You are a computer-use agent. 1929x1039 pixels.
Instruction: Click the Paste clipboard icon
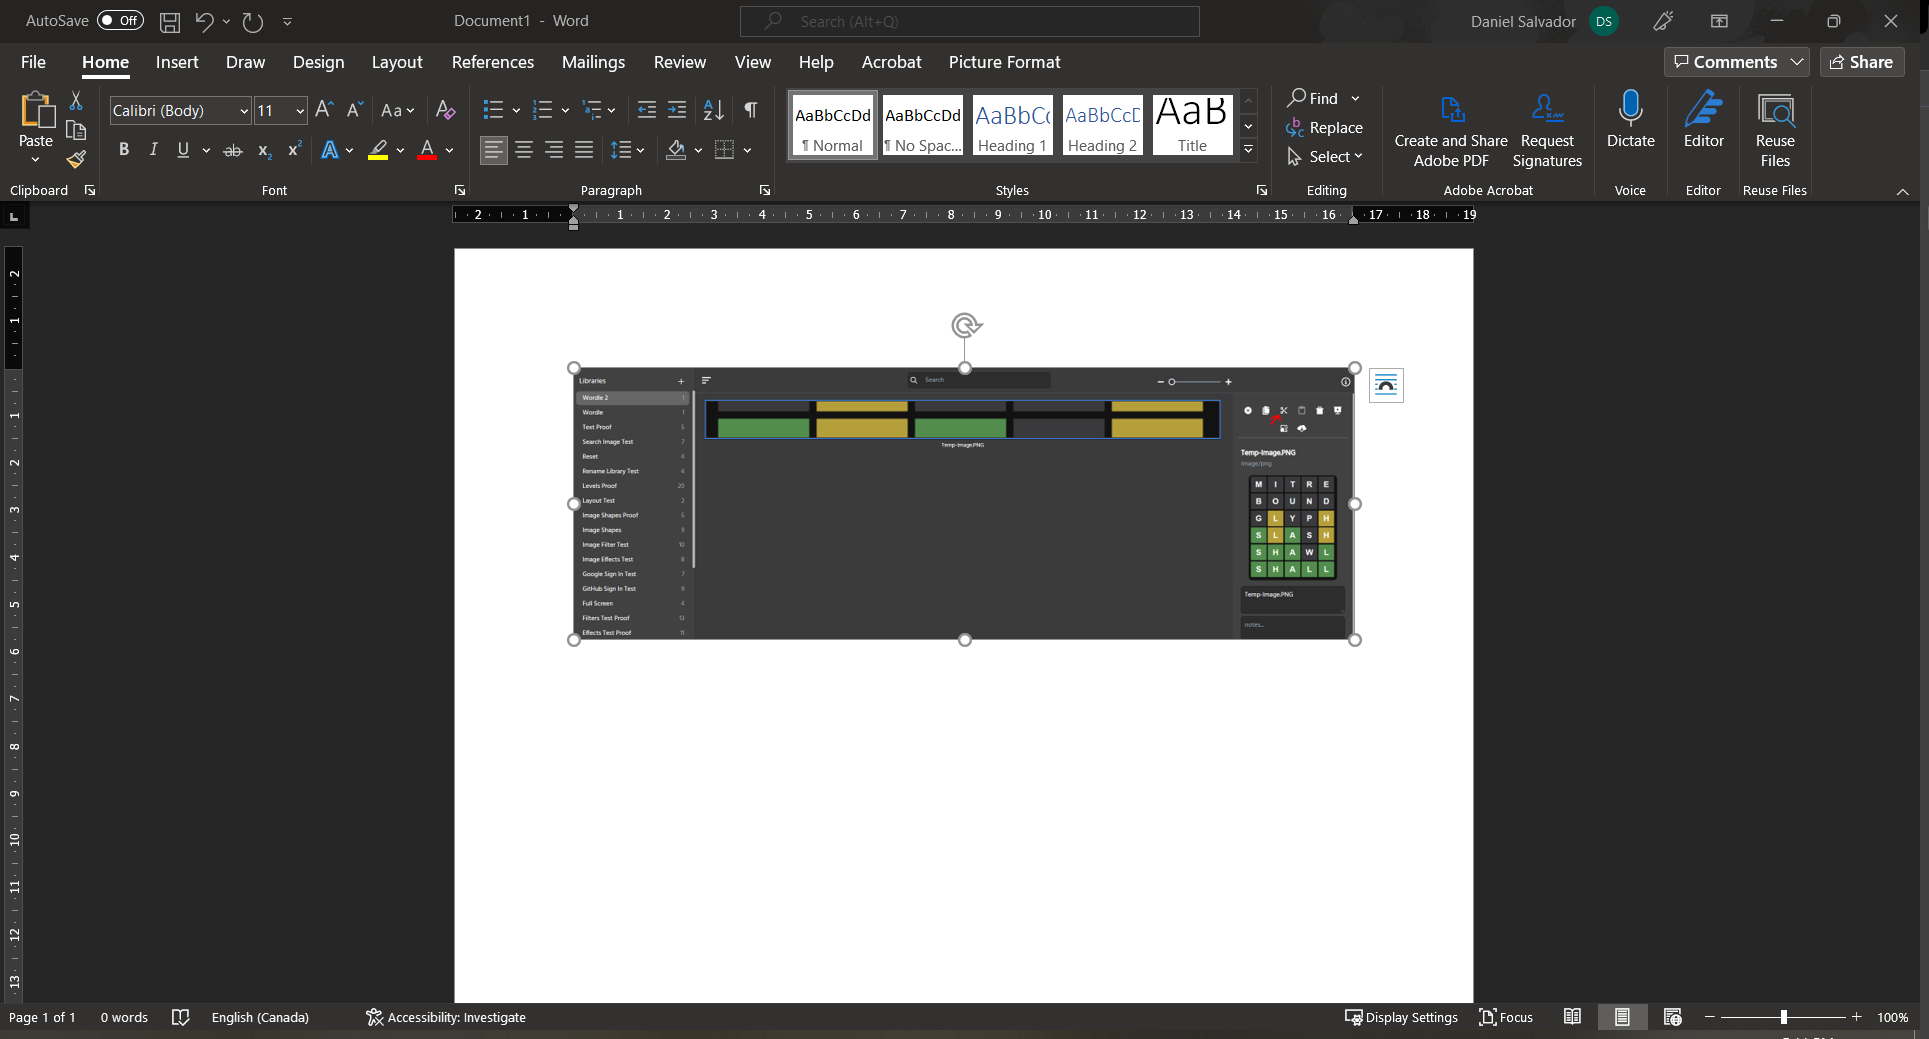click(x=36, y=110)
